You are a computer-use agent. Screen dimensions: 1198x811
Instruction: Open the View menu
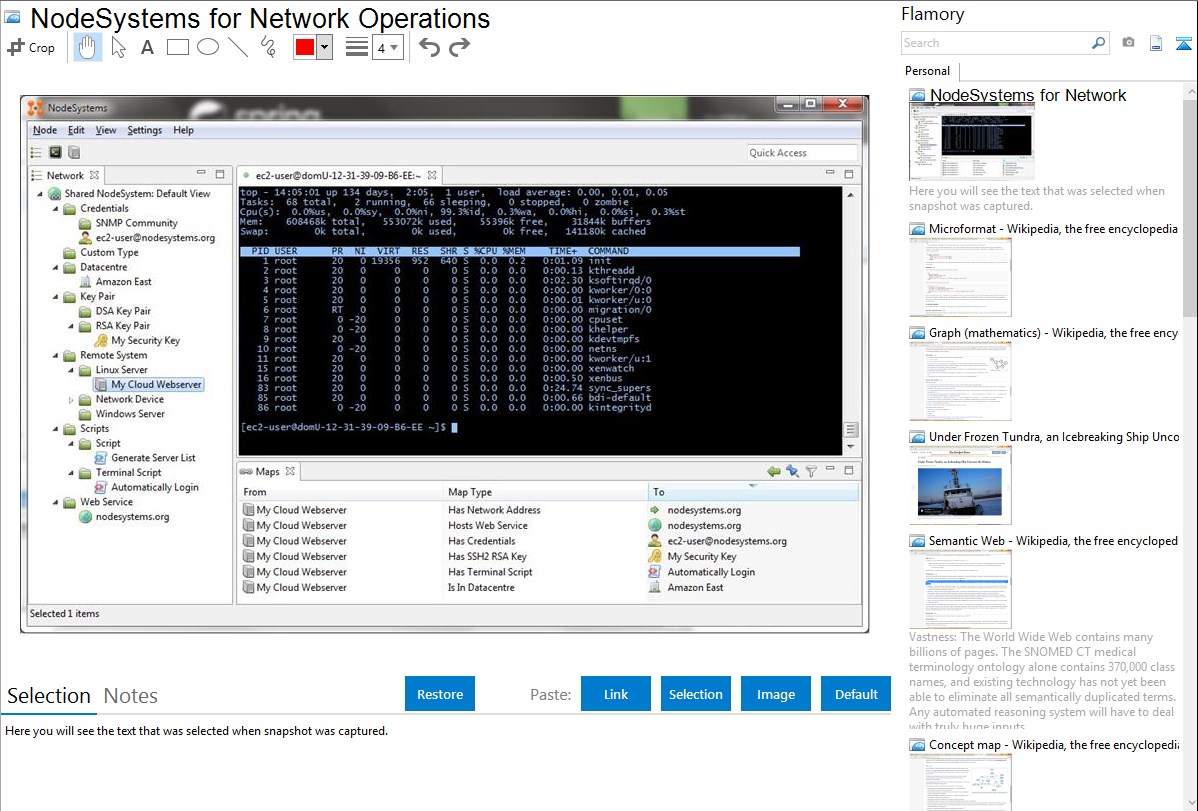(x=105, y=130)
